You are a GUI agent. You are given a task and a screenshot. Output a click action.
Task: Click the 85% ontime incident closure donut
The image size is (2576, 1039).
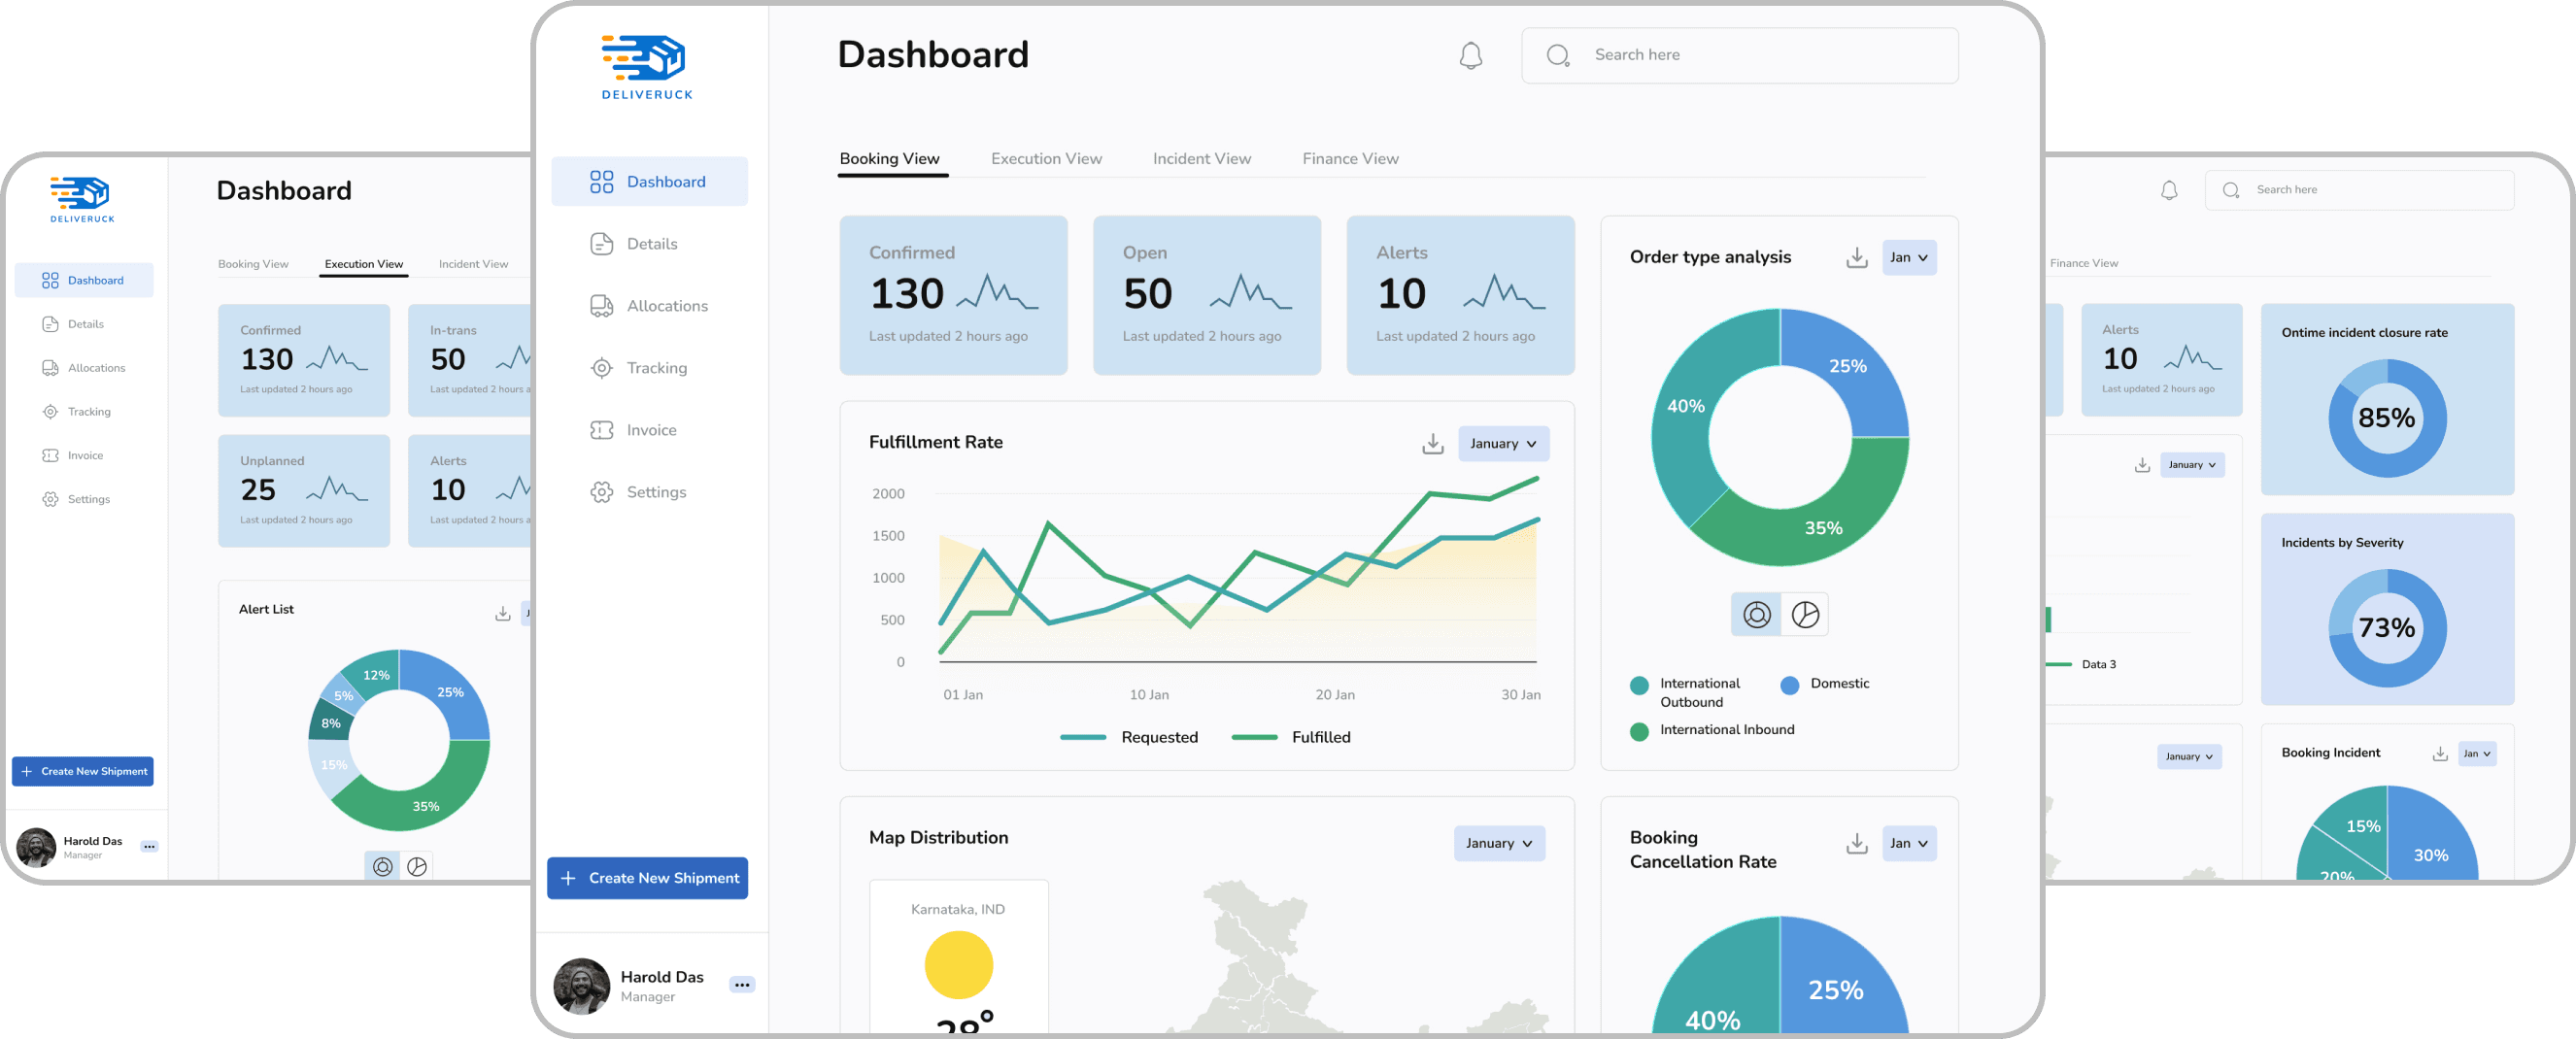(2386, 418)
